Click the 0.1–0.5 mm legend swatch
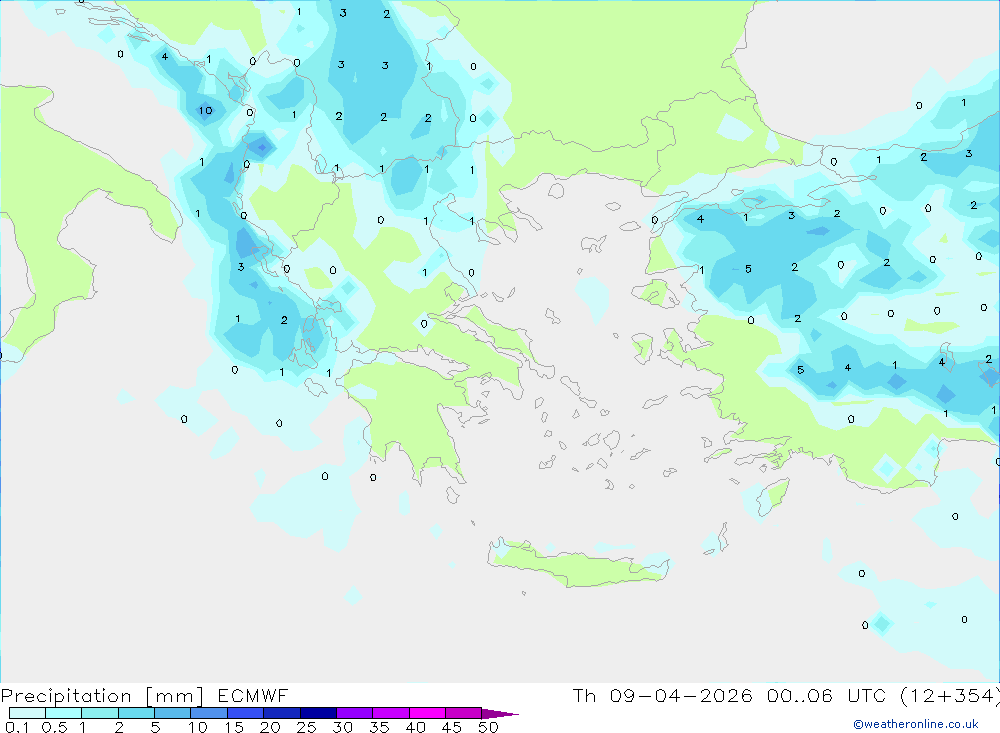This screenshot has height=733, width=1000. [x=27, y=713]
